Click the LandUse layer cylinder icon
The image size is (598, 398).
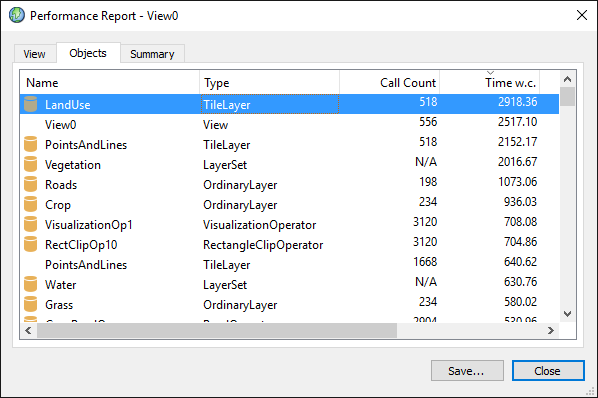click(x=31, y=104)
